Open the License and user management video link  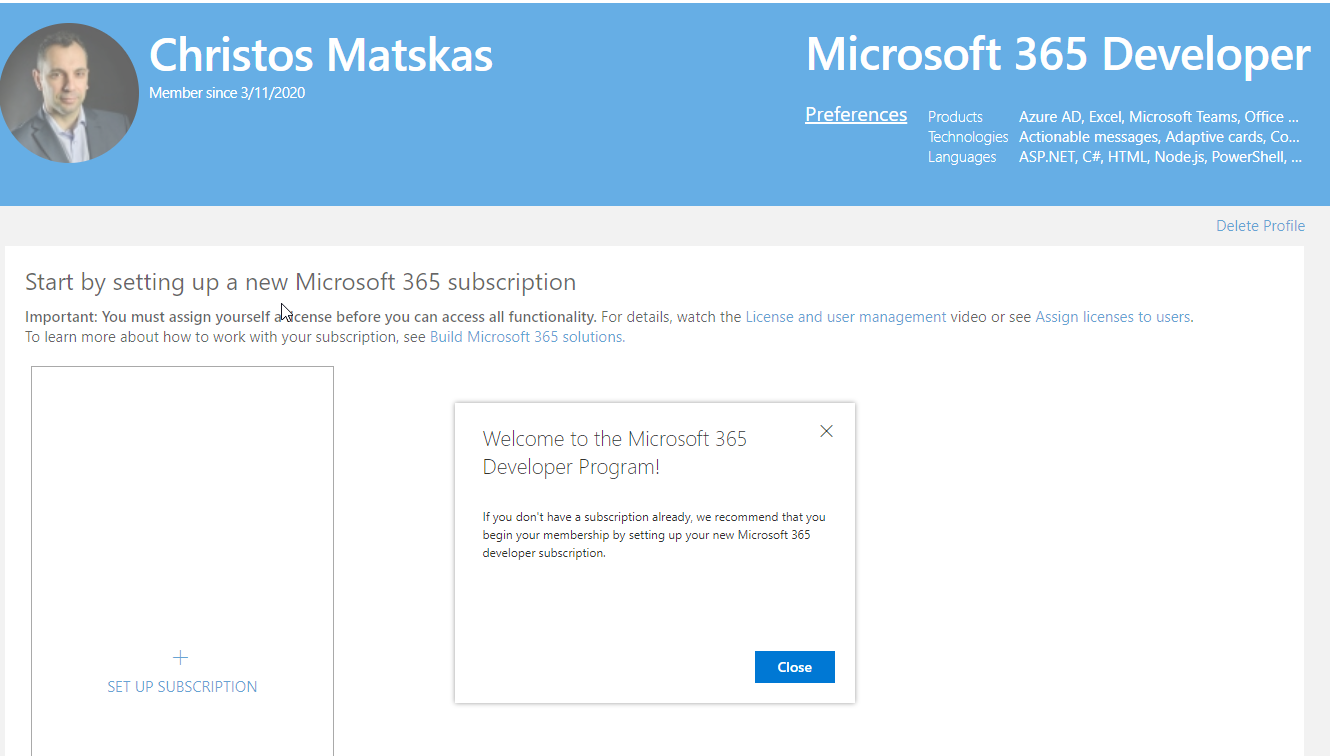coord(846,317)
